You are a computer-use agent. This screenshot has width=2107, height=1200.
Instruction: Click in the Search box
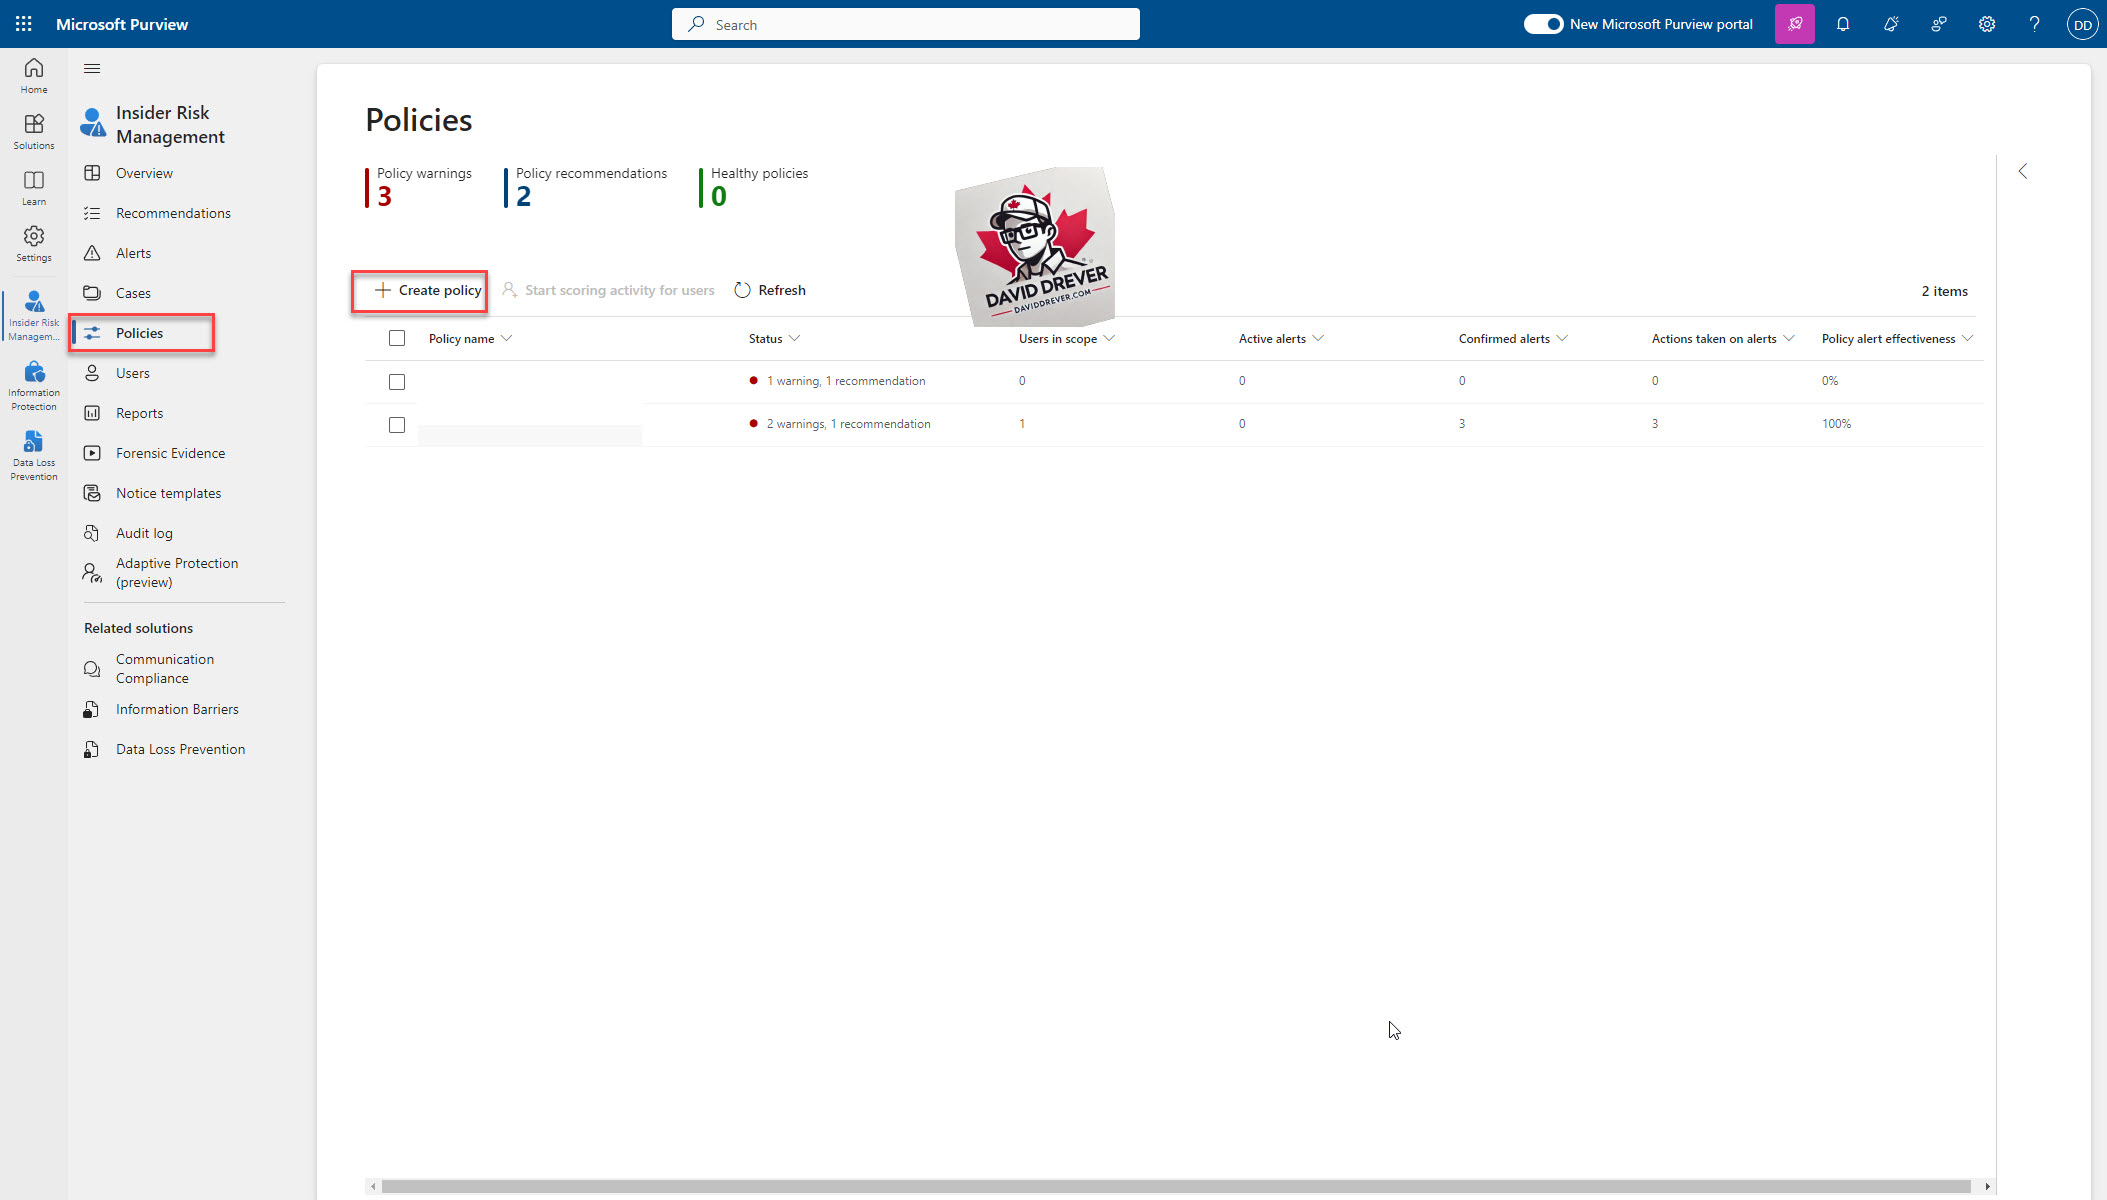click(906, 24)
